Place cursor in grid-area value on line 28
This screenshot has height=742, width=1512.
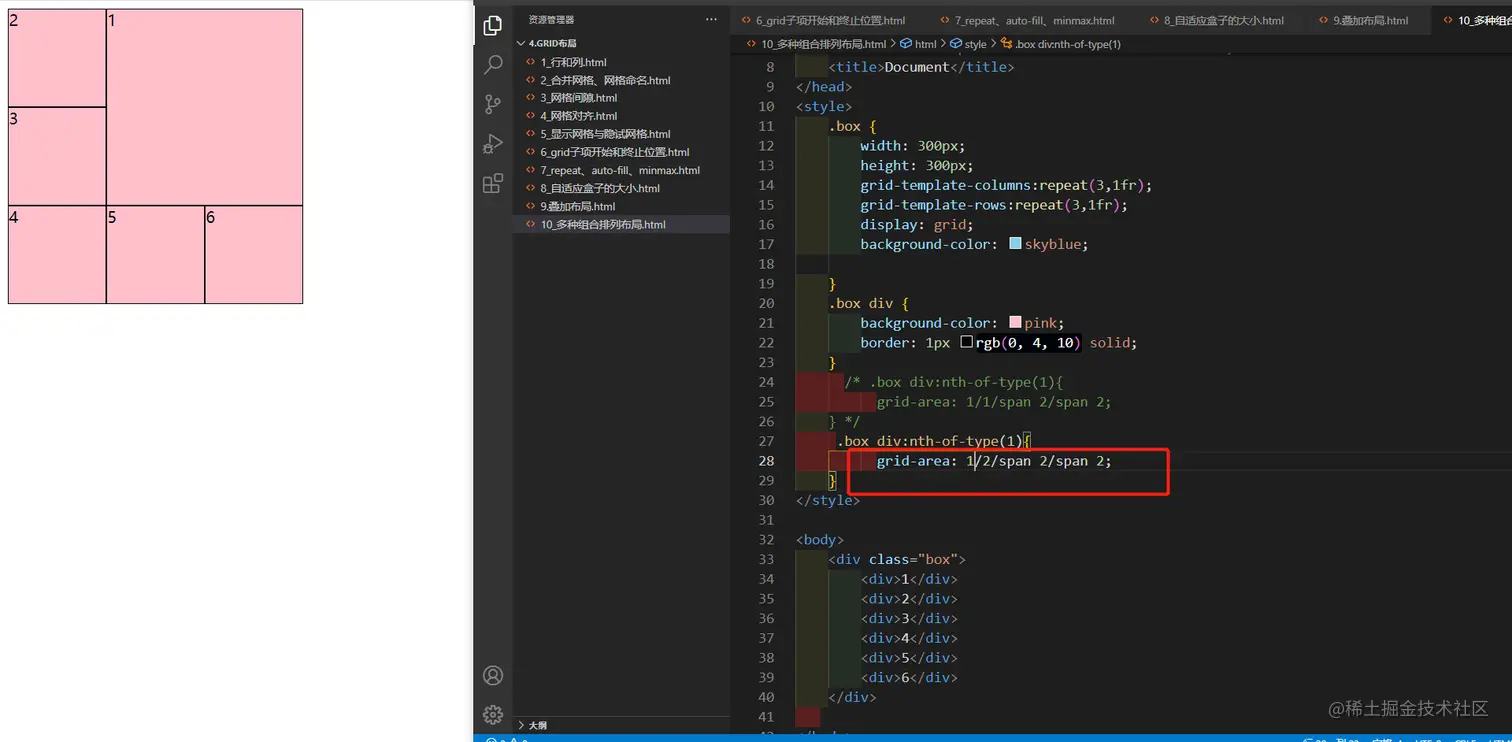coord(1038,461)
